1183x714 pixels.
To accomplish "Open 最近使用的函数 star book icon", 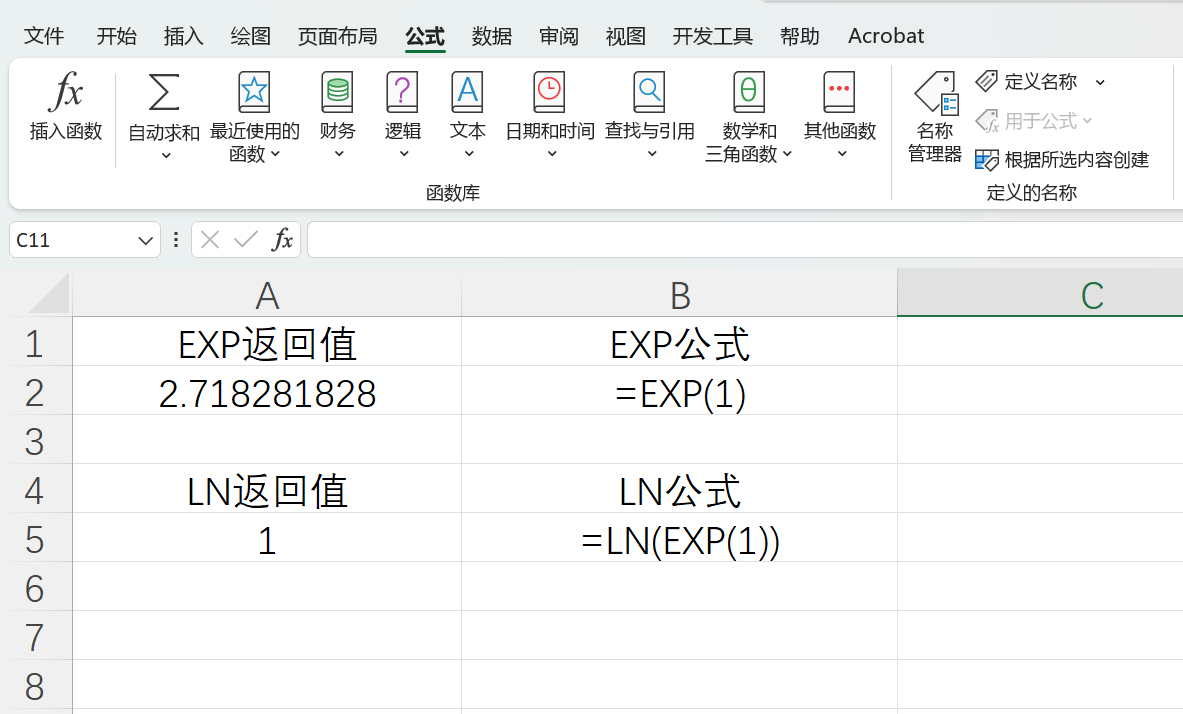I will pos(254,92).
